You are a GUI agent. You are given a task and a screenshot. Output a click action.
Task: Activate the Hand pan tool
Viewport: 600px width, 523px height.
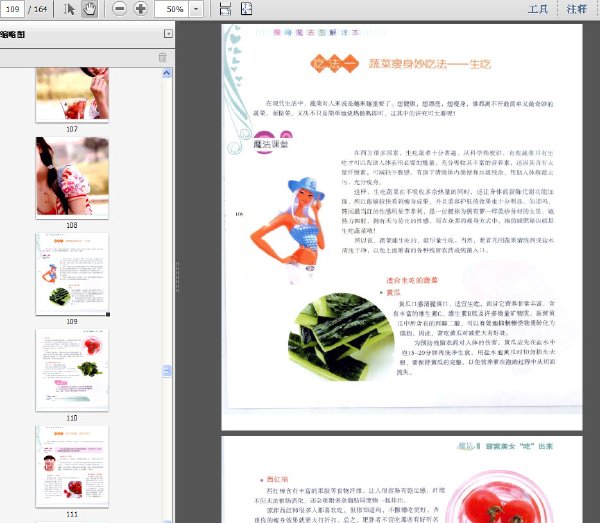(x=90, y=9)
